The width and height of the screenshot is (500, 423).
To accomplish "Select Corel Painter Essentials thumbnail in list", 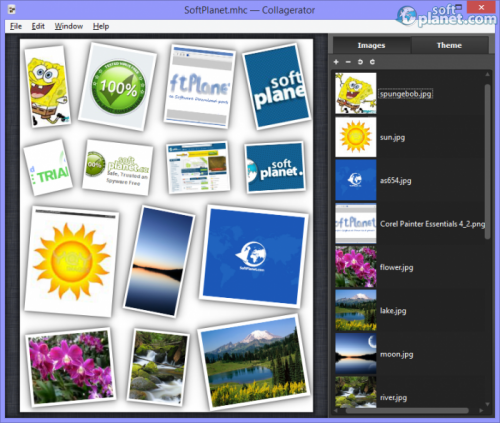I will tap(356, 223).
